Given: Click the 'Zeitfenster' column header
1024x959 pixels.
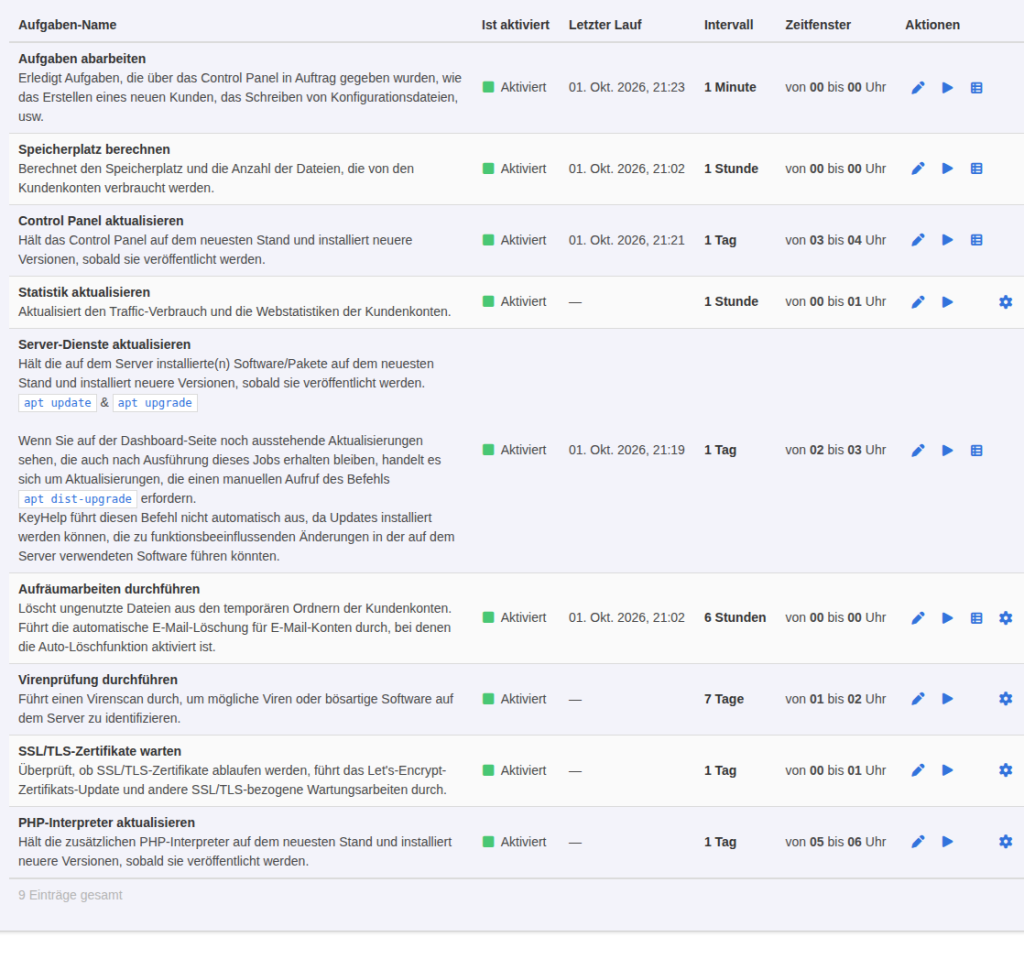Looking at the screenshot, I should tap(818, 25).
